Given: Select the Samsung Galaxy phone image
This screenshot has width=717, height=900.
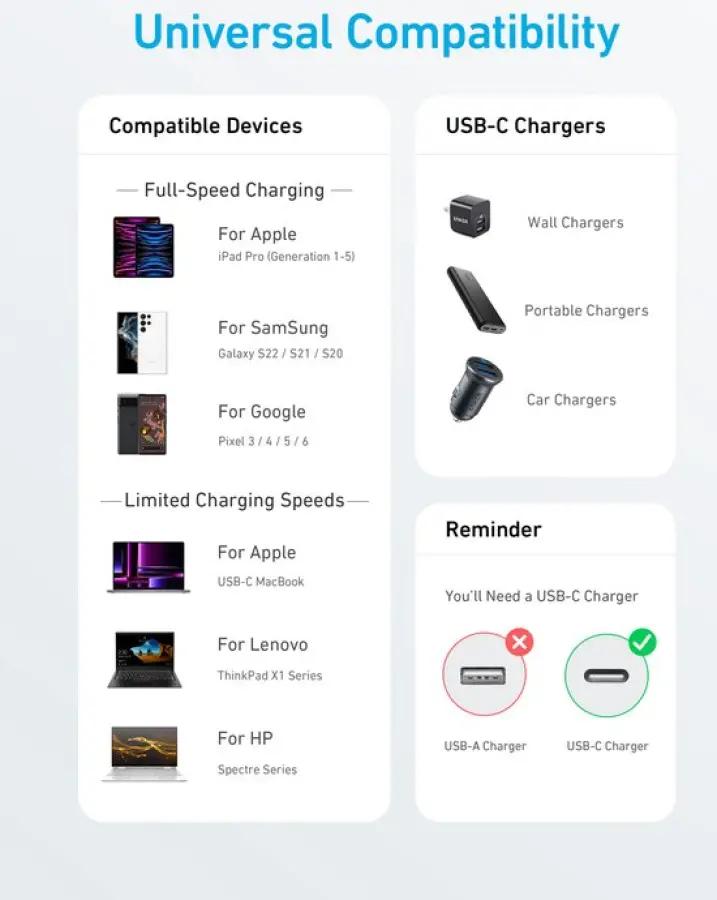Looking at the screenshot, I should pos(142,343).
